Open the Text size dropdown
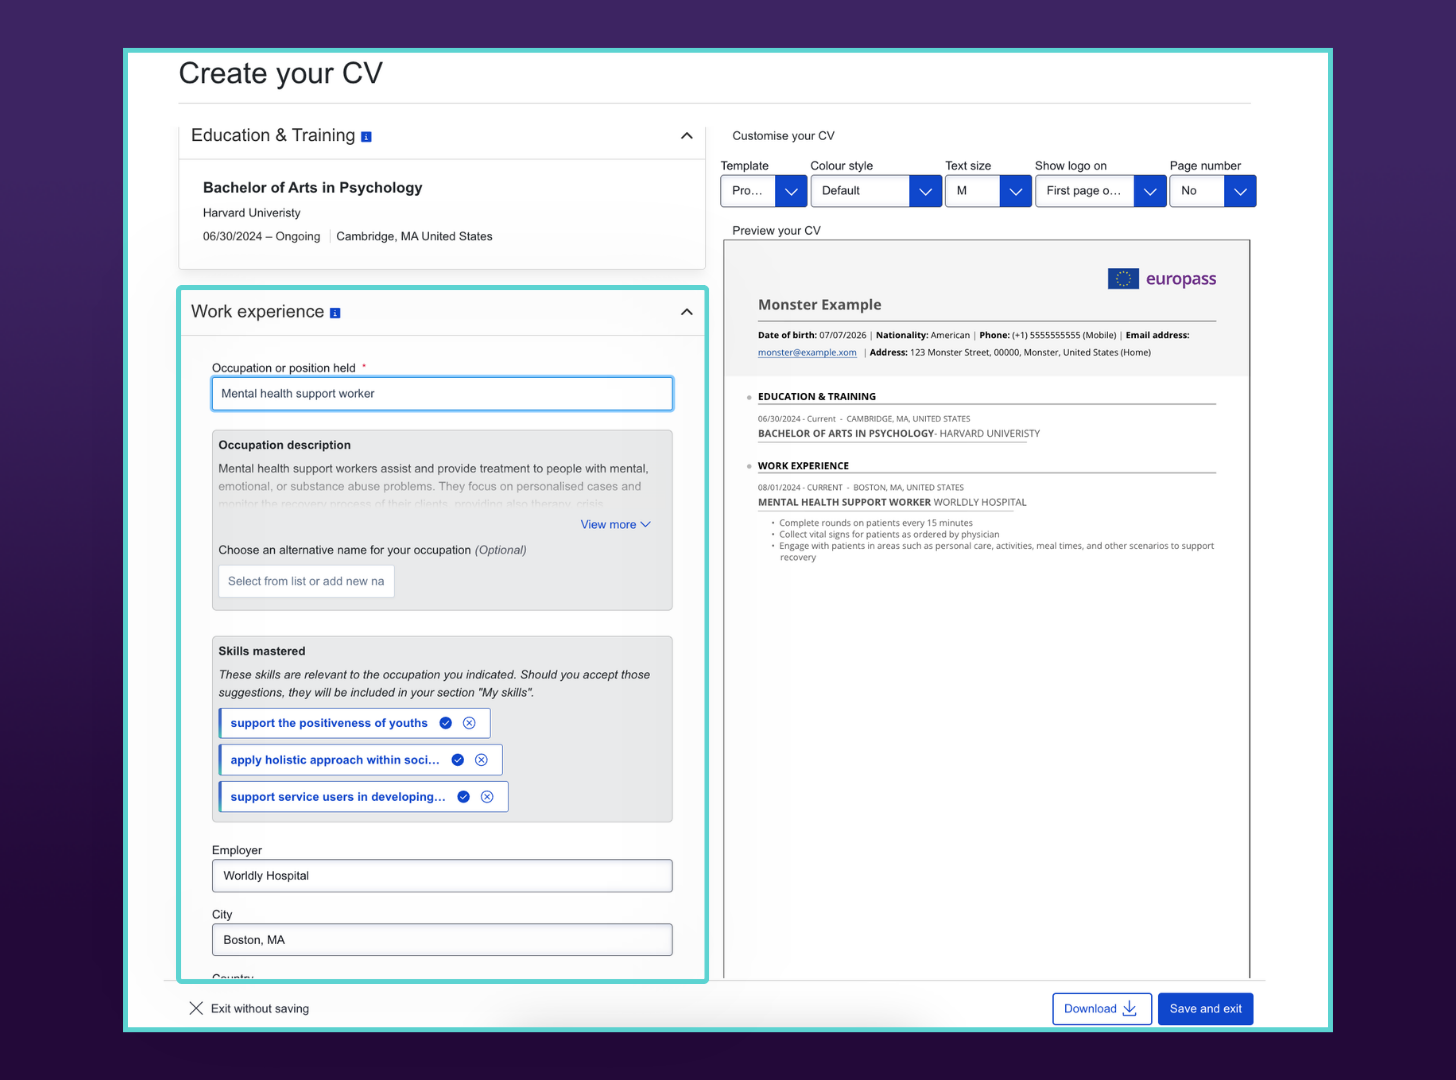The image size is (1456, 1080). [x=988, y=191]
